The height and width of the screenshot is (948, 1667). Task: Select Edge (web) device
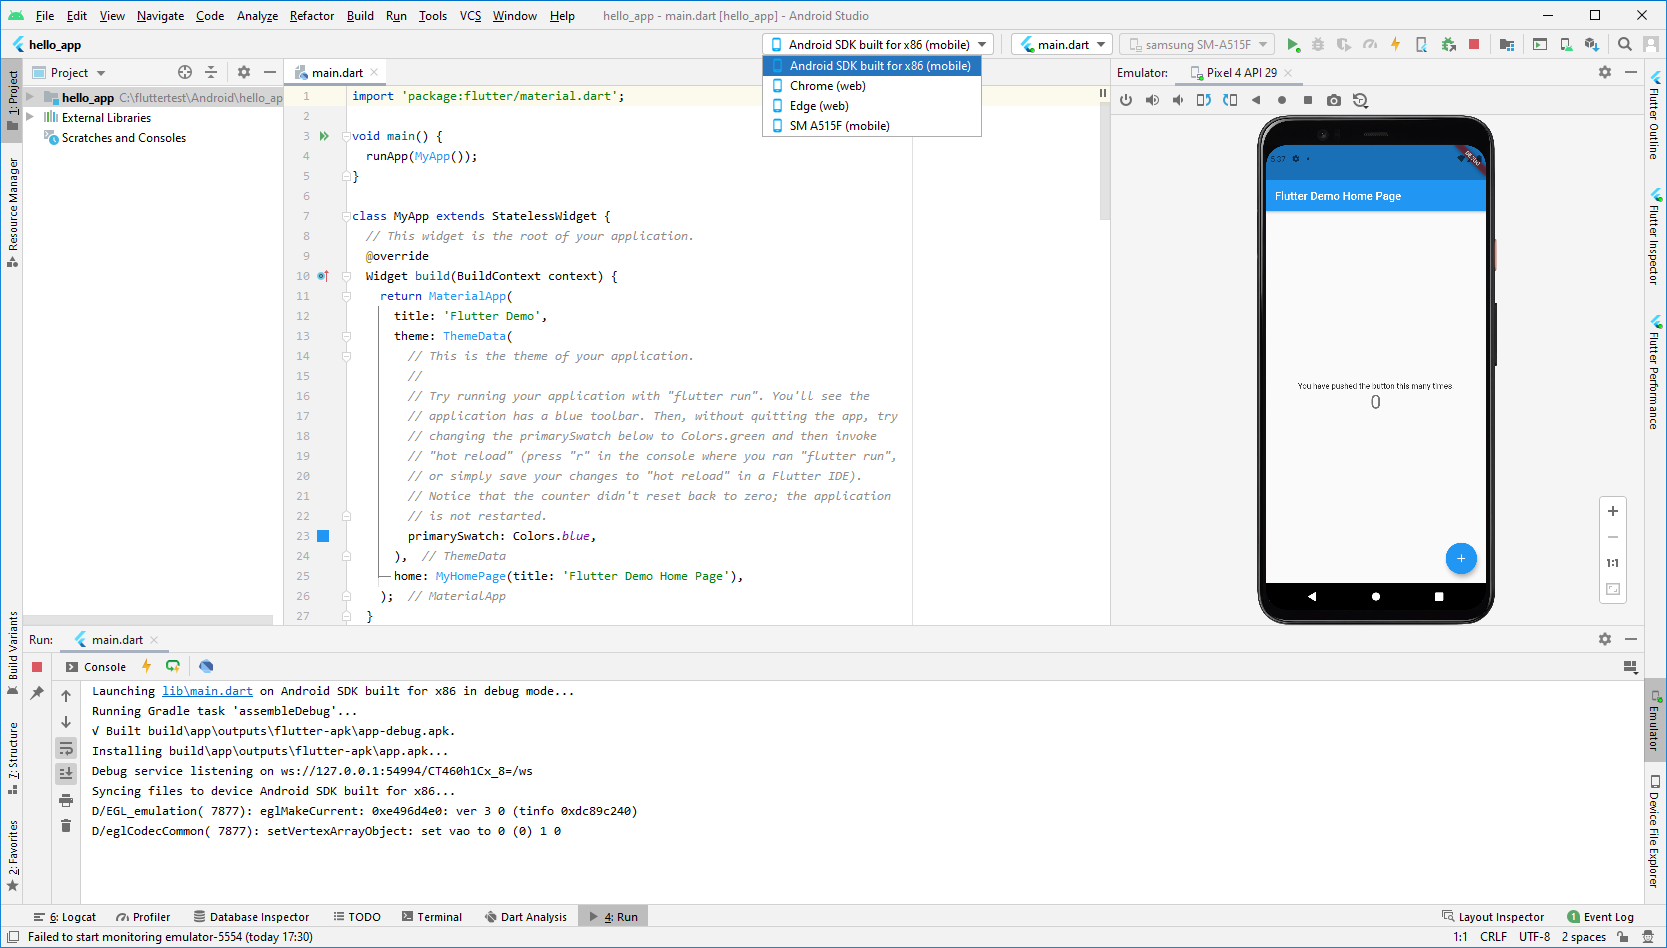(872, 106)
